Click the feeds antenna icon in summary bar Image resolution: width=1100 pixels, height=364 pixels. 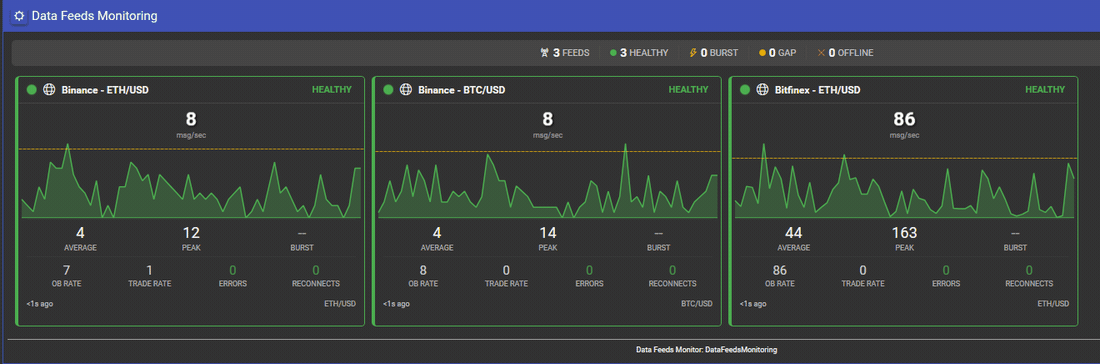(544, 53)
